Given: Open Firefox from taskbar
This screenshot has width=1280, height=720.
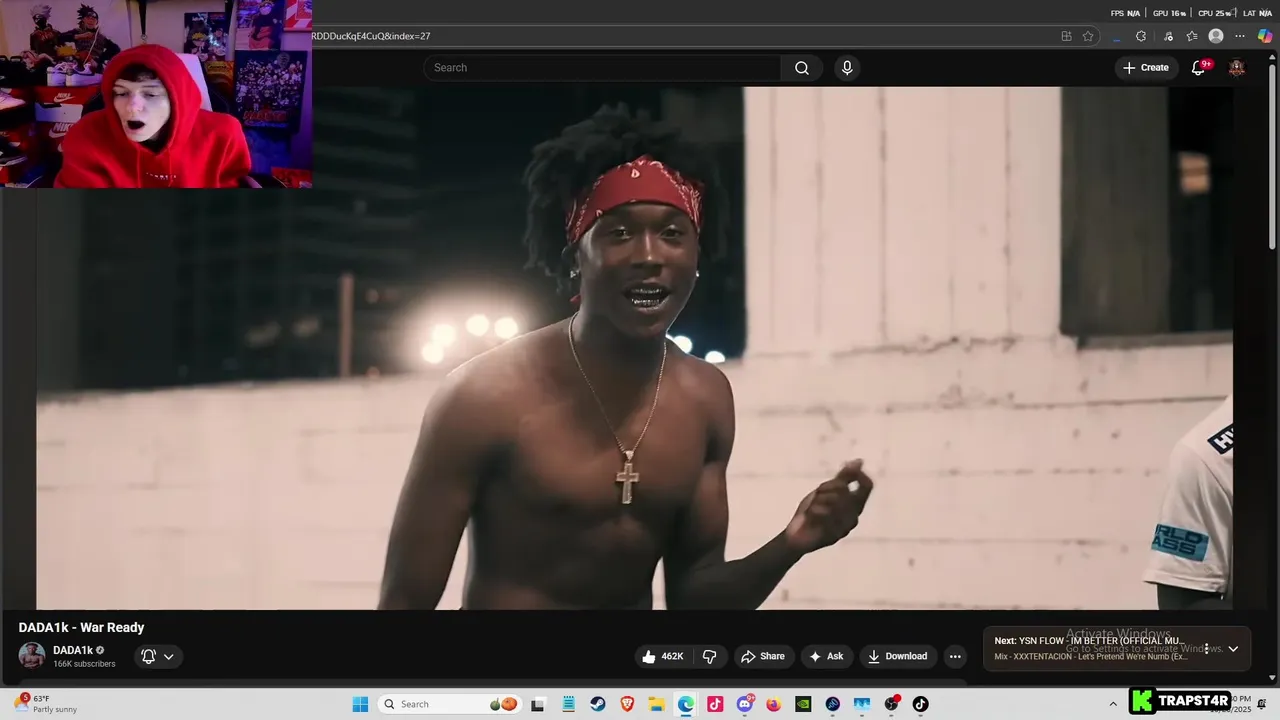Looking at the screenshot, I should click(774, 704).
